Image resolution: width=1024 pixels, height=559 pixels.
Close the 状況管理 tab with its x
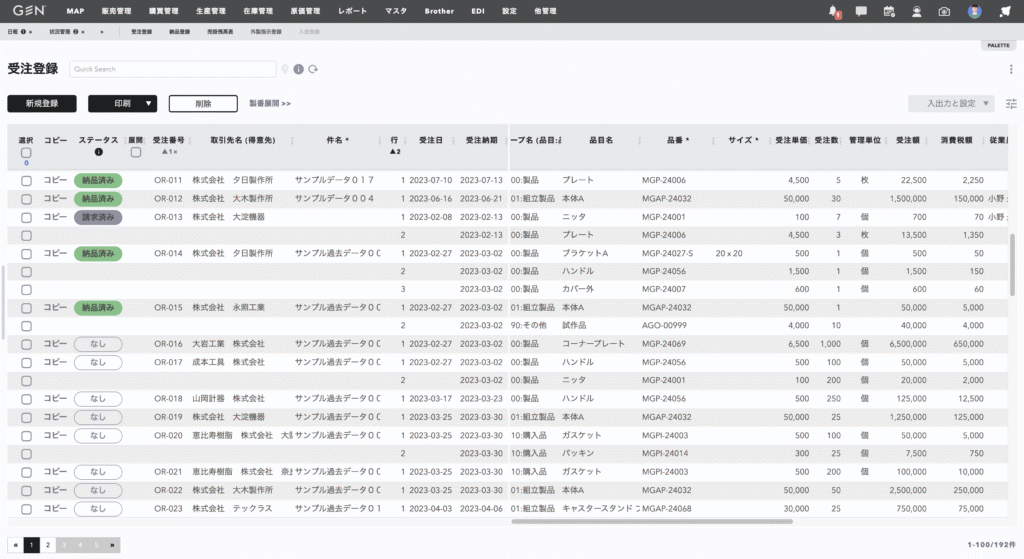[83, 31]
